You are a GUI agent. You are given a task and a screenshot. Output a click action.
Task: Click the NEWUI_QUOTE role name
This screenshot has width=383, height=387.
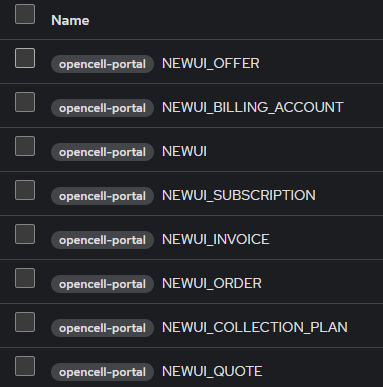click(212, 371)
